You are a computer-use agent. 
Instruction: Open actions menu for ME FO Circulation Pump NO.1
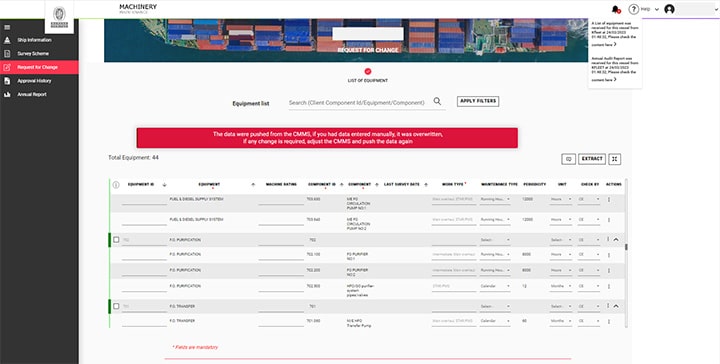tap(609, 200)
